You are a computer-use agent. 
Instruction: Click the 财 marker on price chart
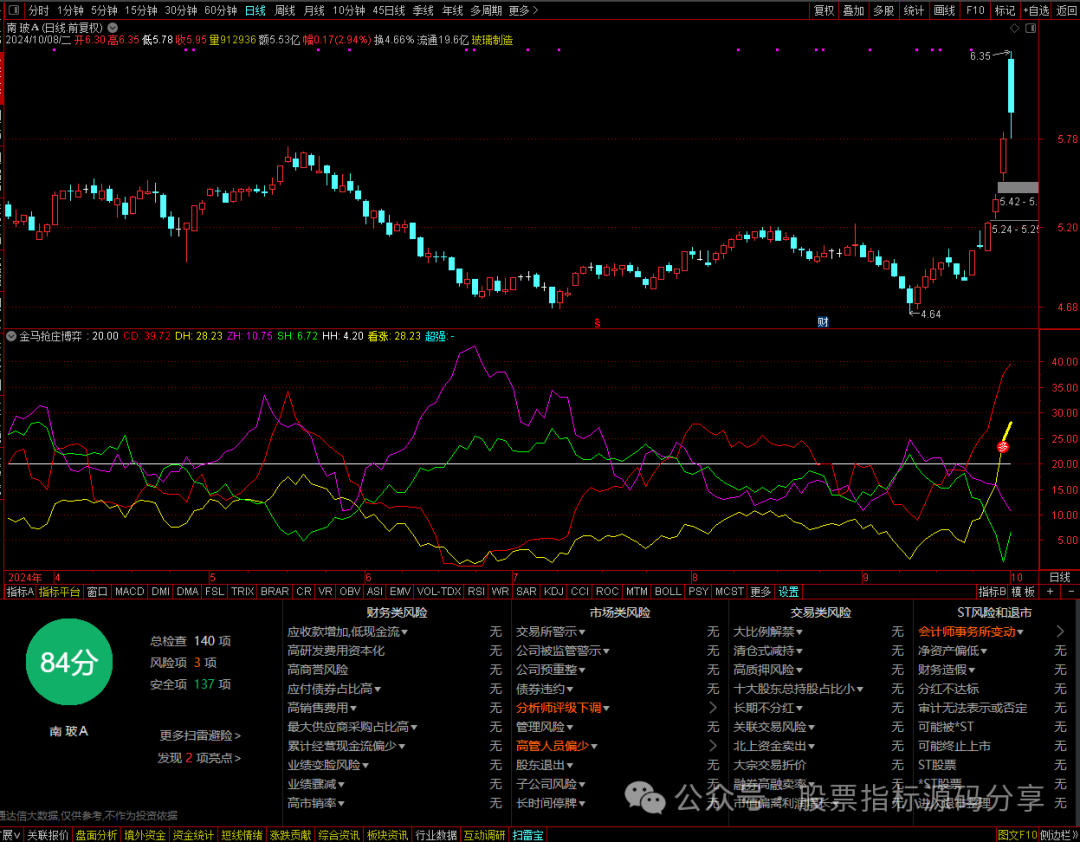pyautogui.click(x=822, y=322)
